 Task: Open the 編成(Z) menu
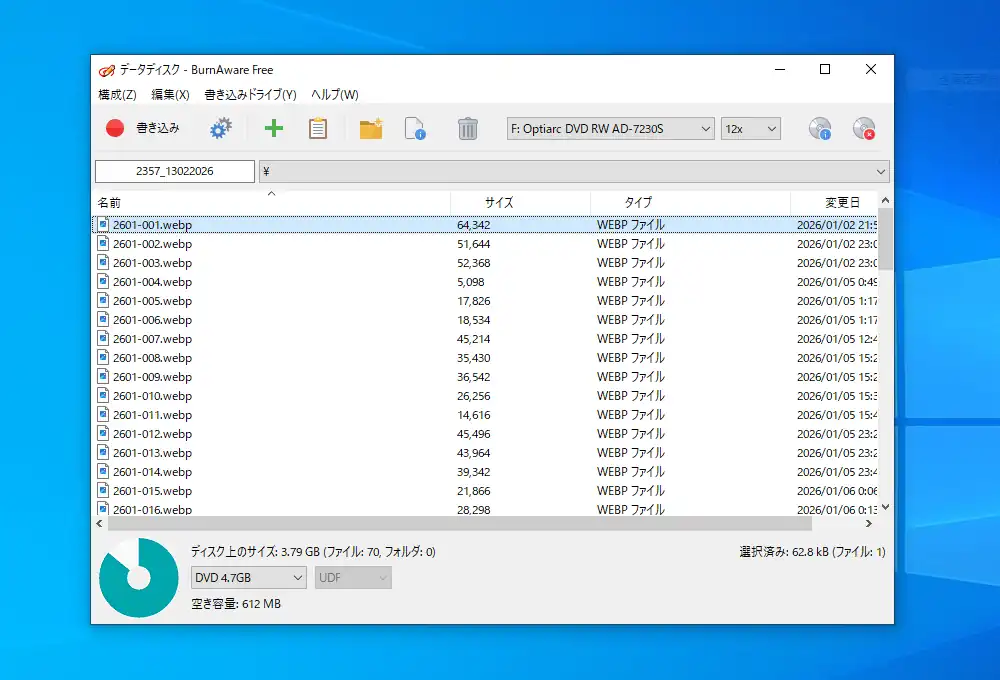click(x=117, y=95)
